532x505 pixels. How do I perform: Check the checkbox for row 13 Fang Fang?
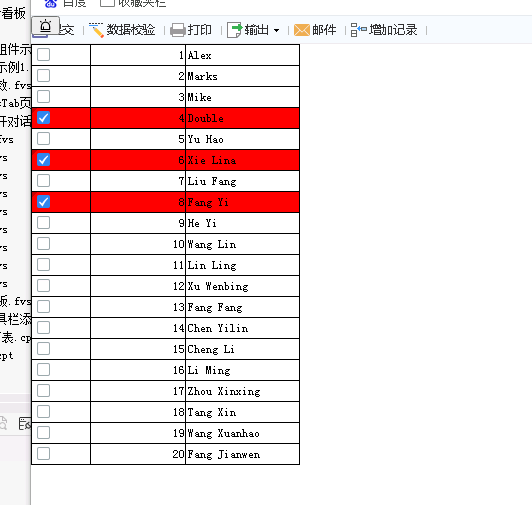tap(43, 307)
